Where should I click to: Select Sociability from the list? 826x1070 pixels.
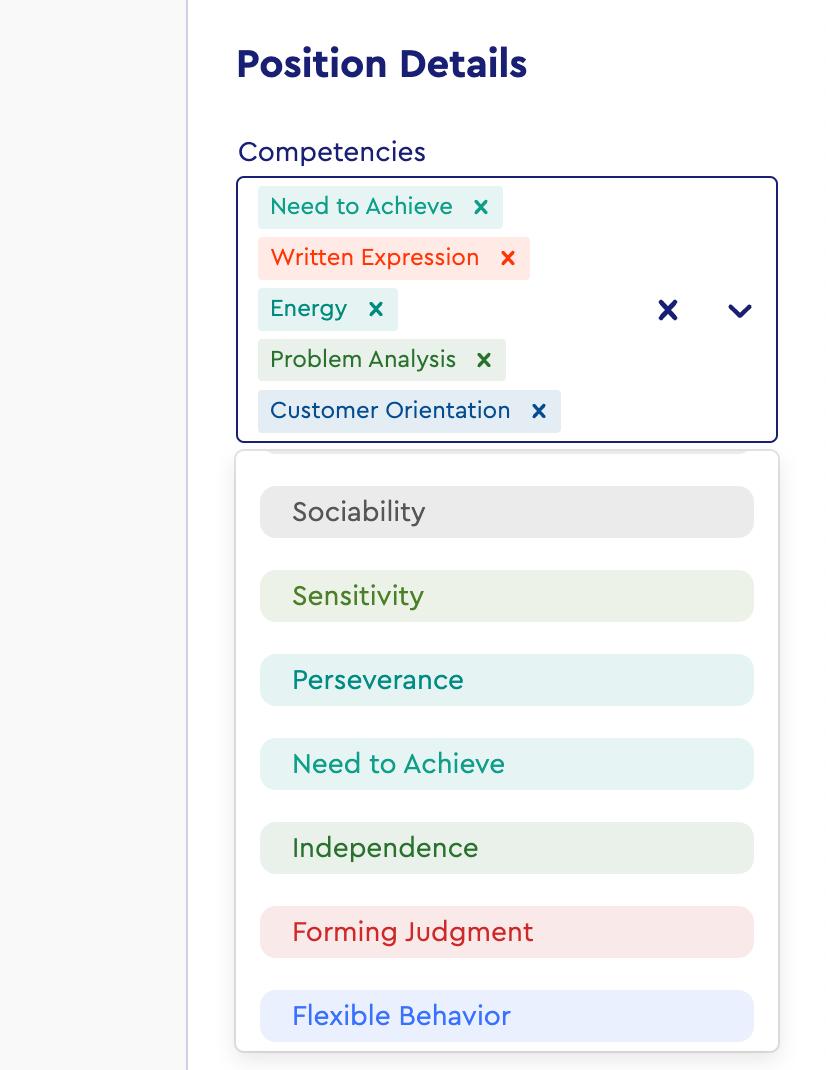pos(506,512)
